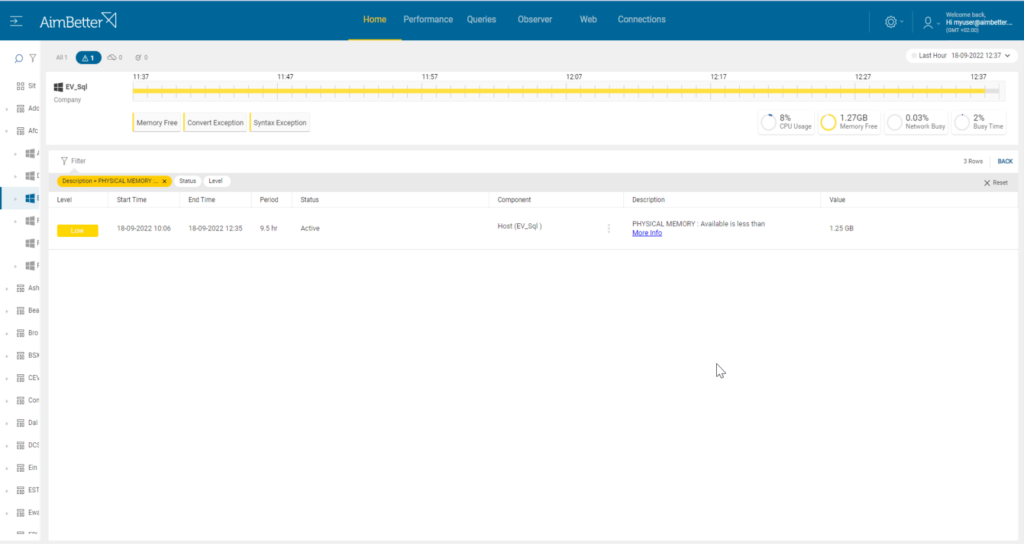Open the Last Hour time range dropdown

tap(961, 56)
